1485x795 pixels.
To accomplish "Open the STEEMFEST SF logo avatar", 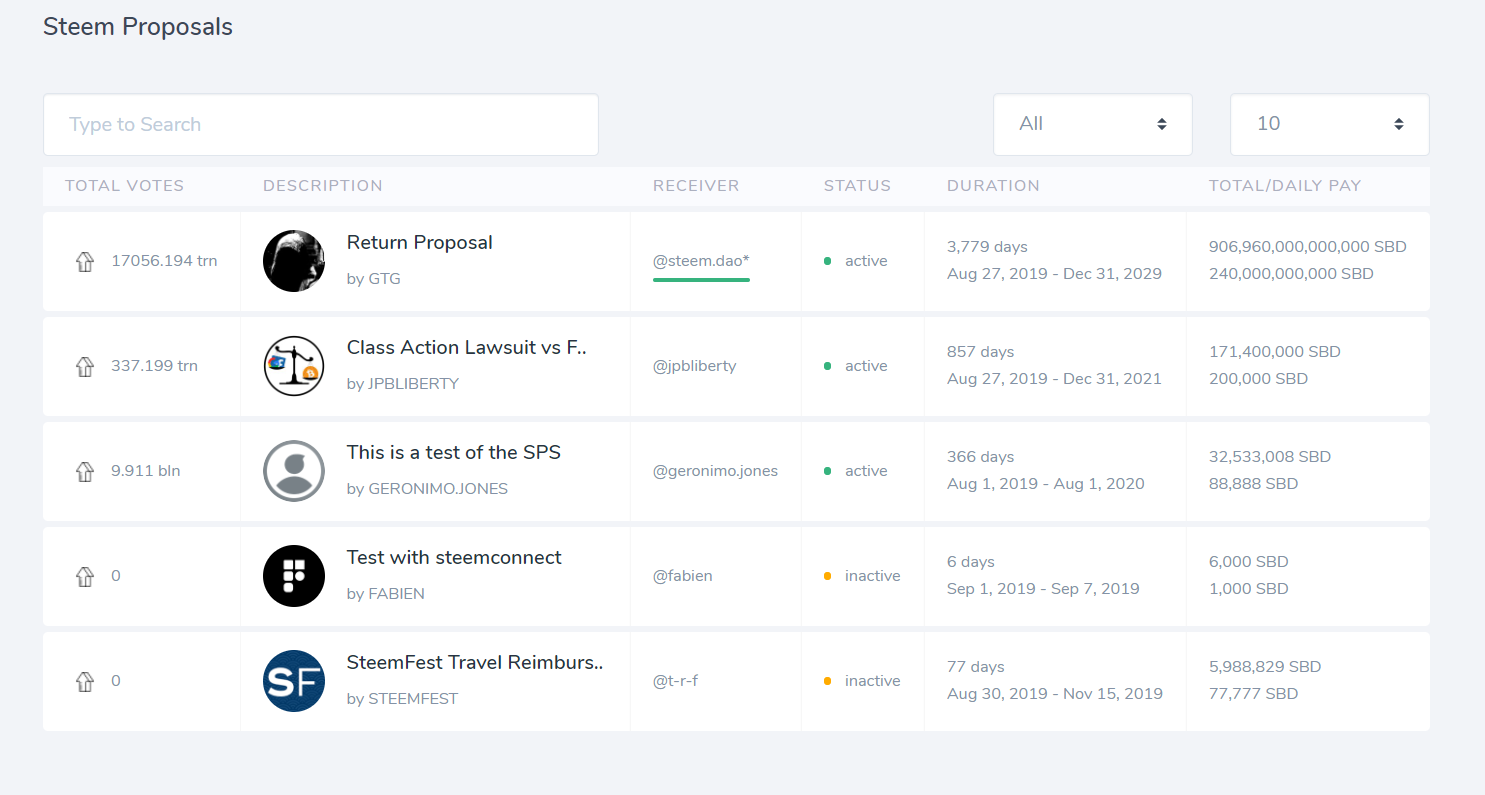I will coord(294,681).
